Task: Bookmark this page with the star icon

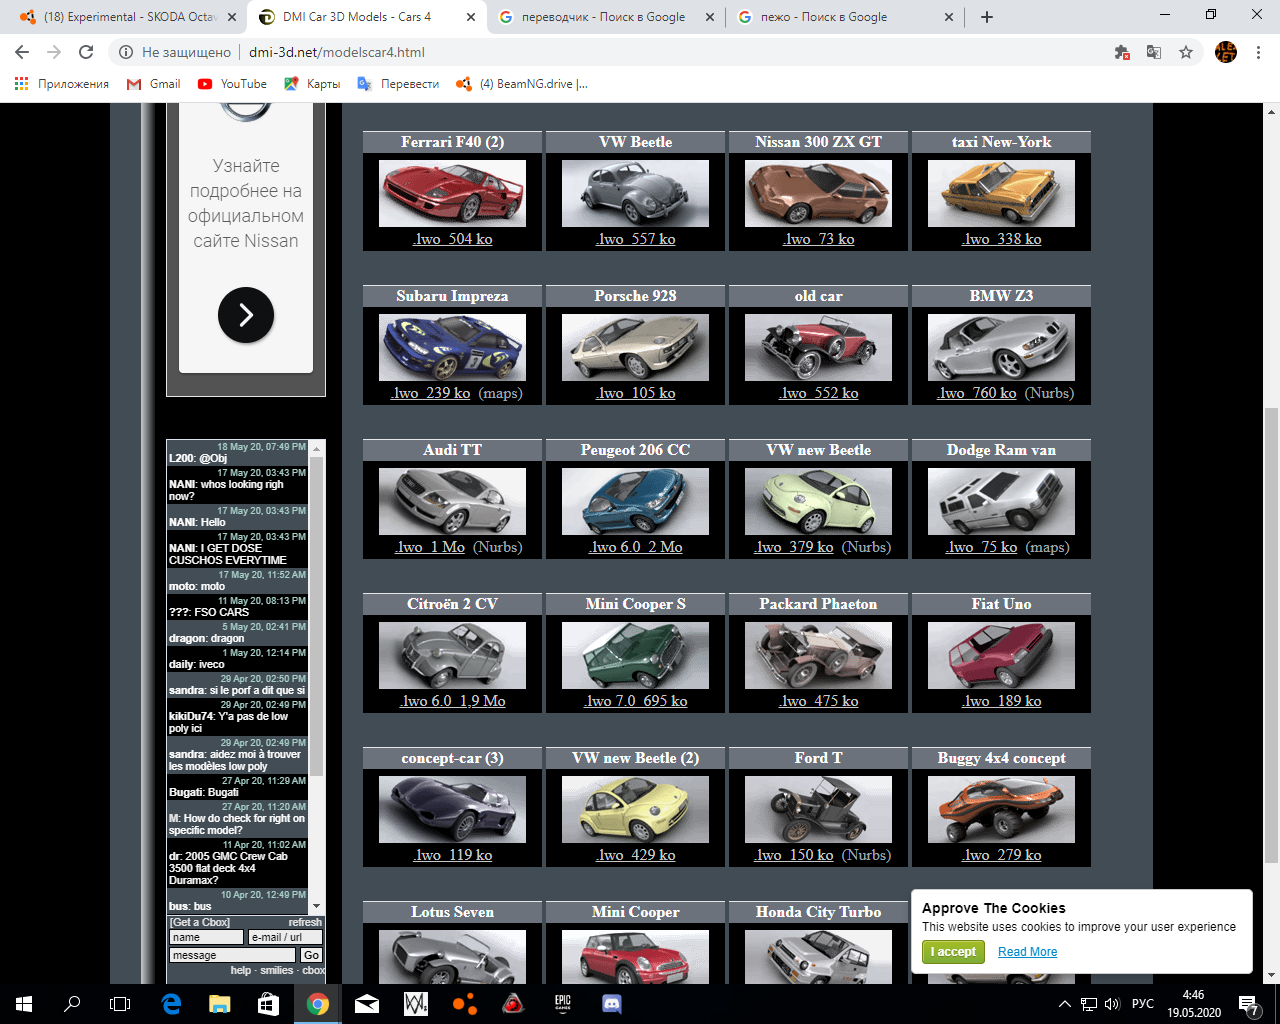Action: pyautogui.click(x=1186, y=52)
